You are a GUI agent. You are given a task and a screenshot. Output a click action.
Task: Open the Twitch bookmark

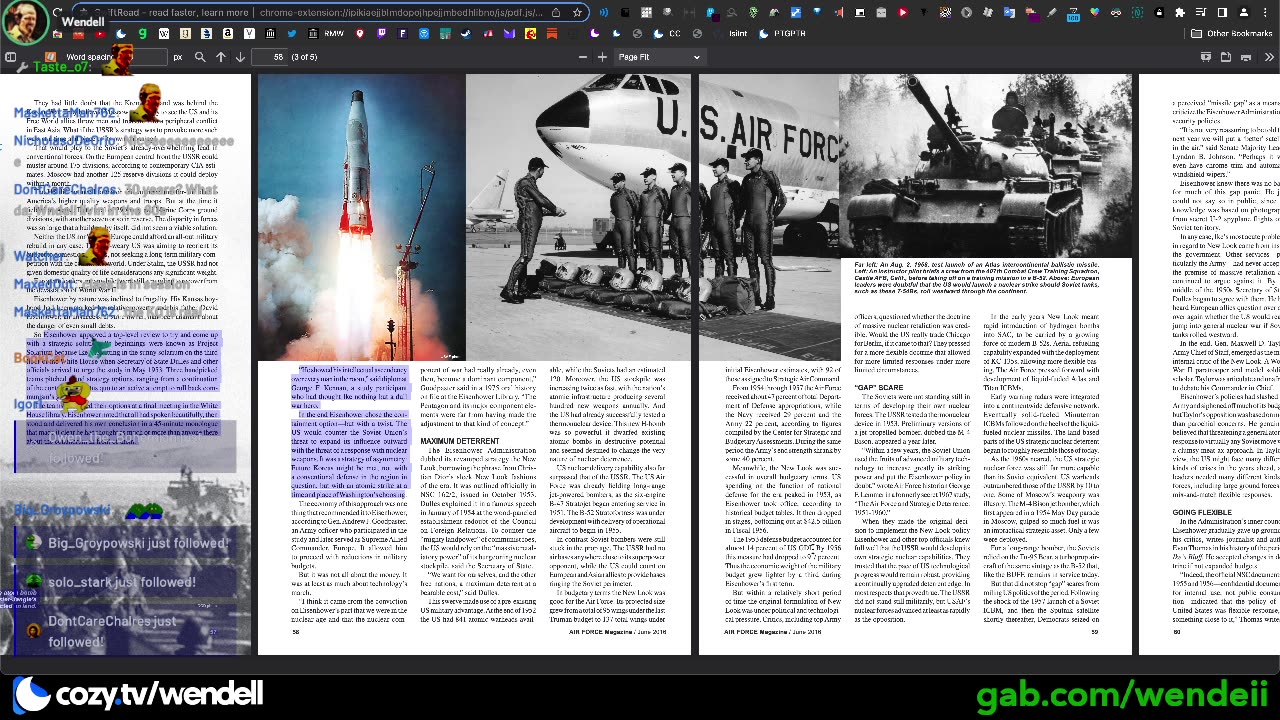click(x=381, y=34)
